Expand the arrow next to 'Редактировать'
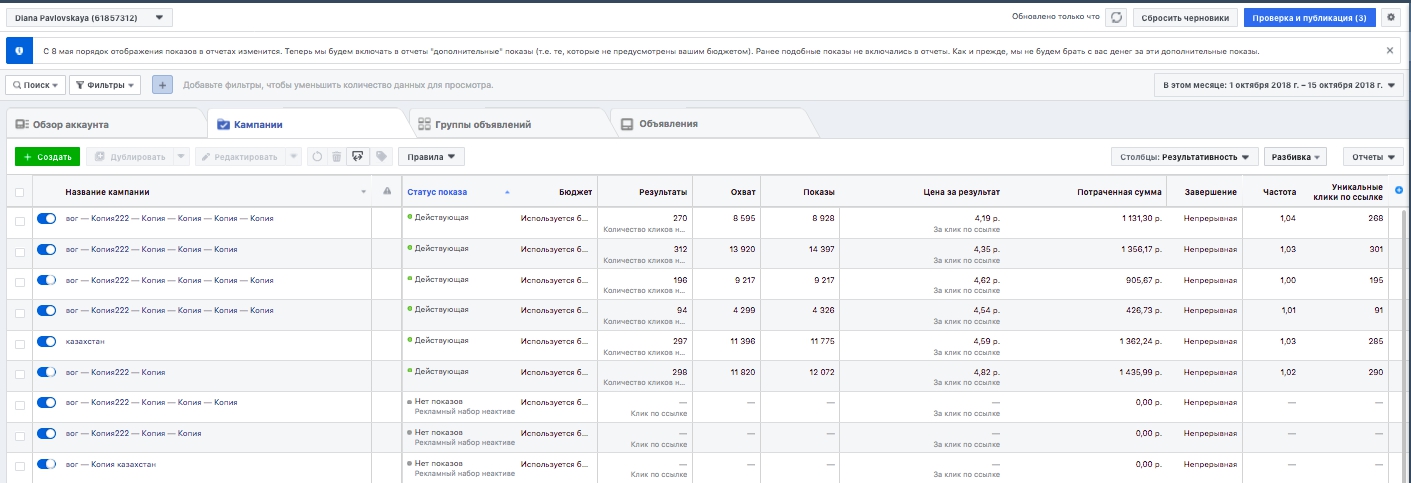Image resolution: width=1411 pixels, height=483 pixels. click(x=293, y=156)
